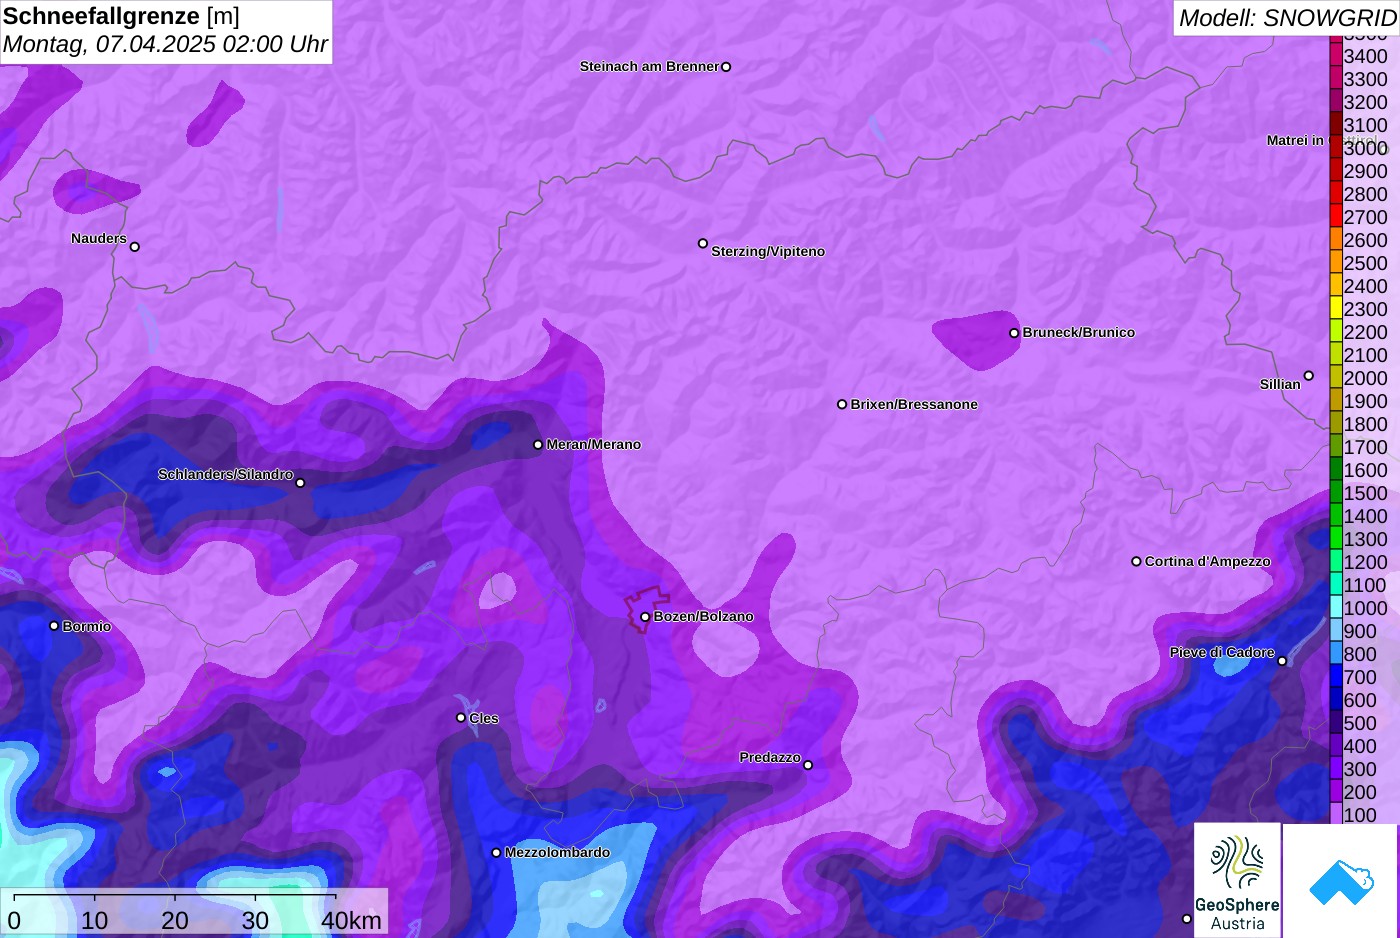Click the red outlined Bolzano area
1400x938 pixels.
coord(646,608)
